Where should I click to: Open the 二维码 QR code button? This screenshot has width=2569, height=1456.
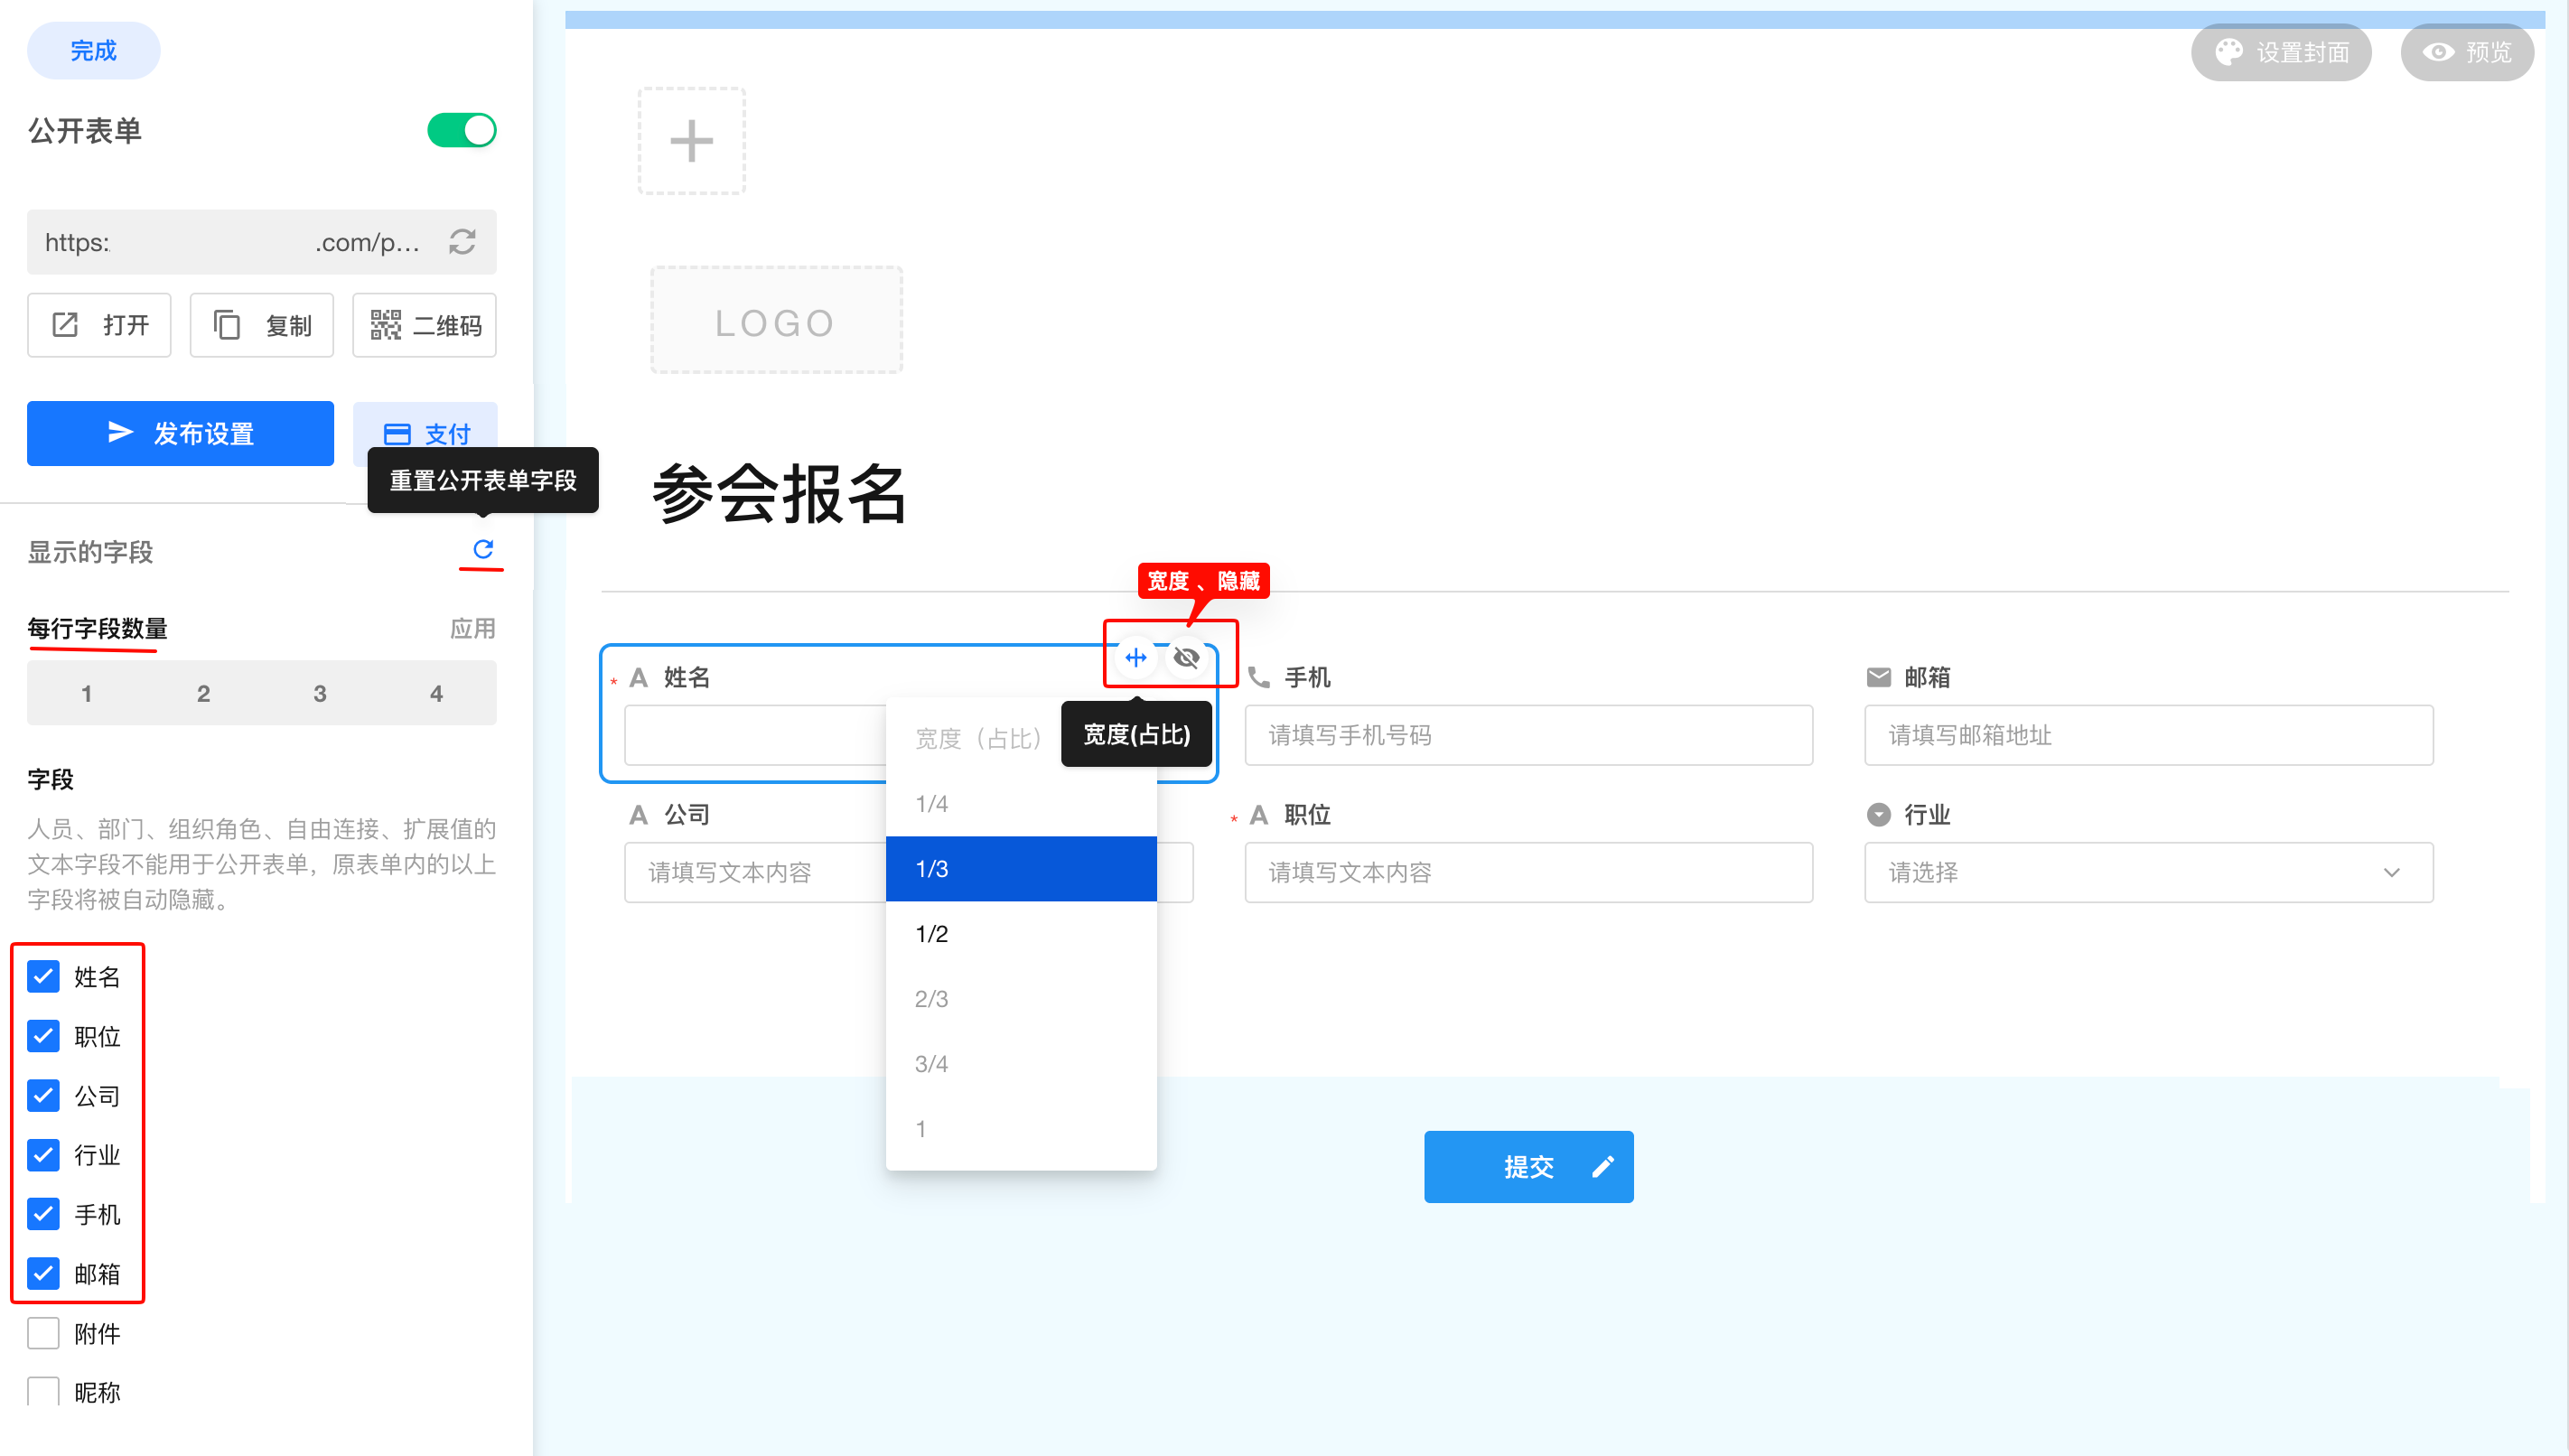coord(425,325)
